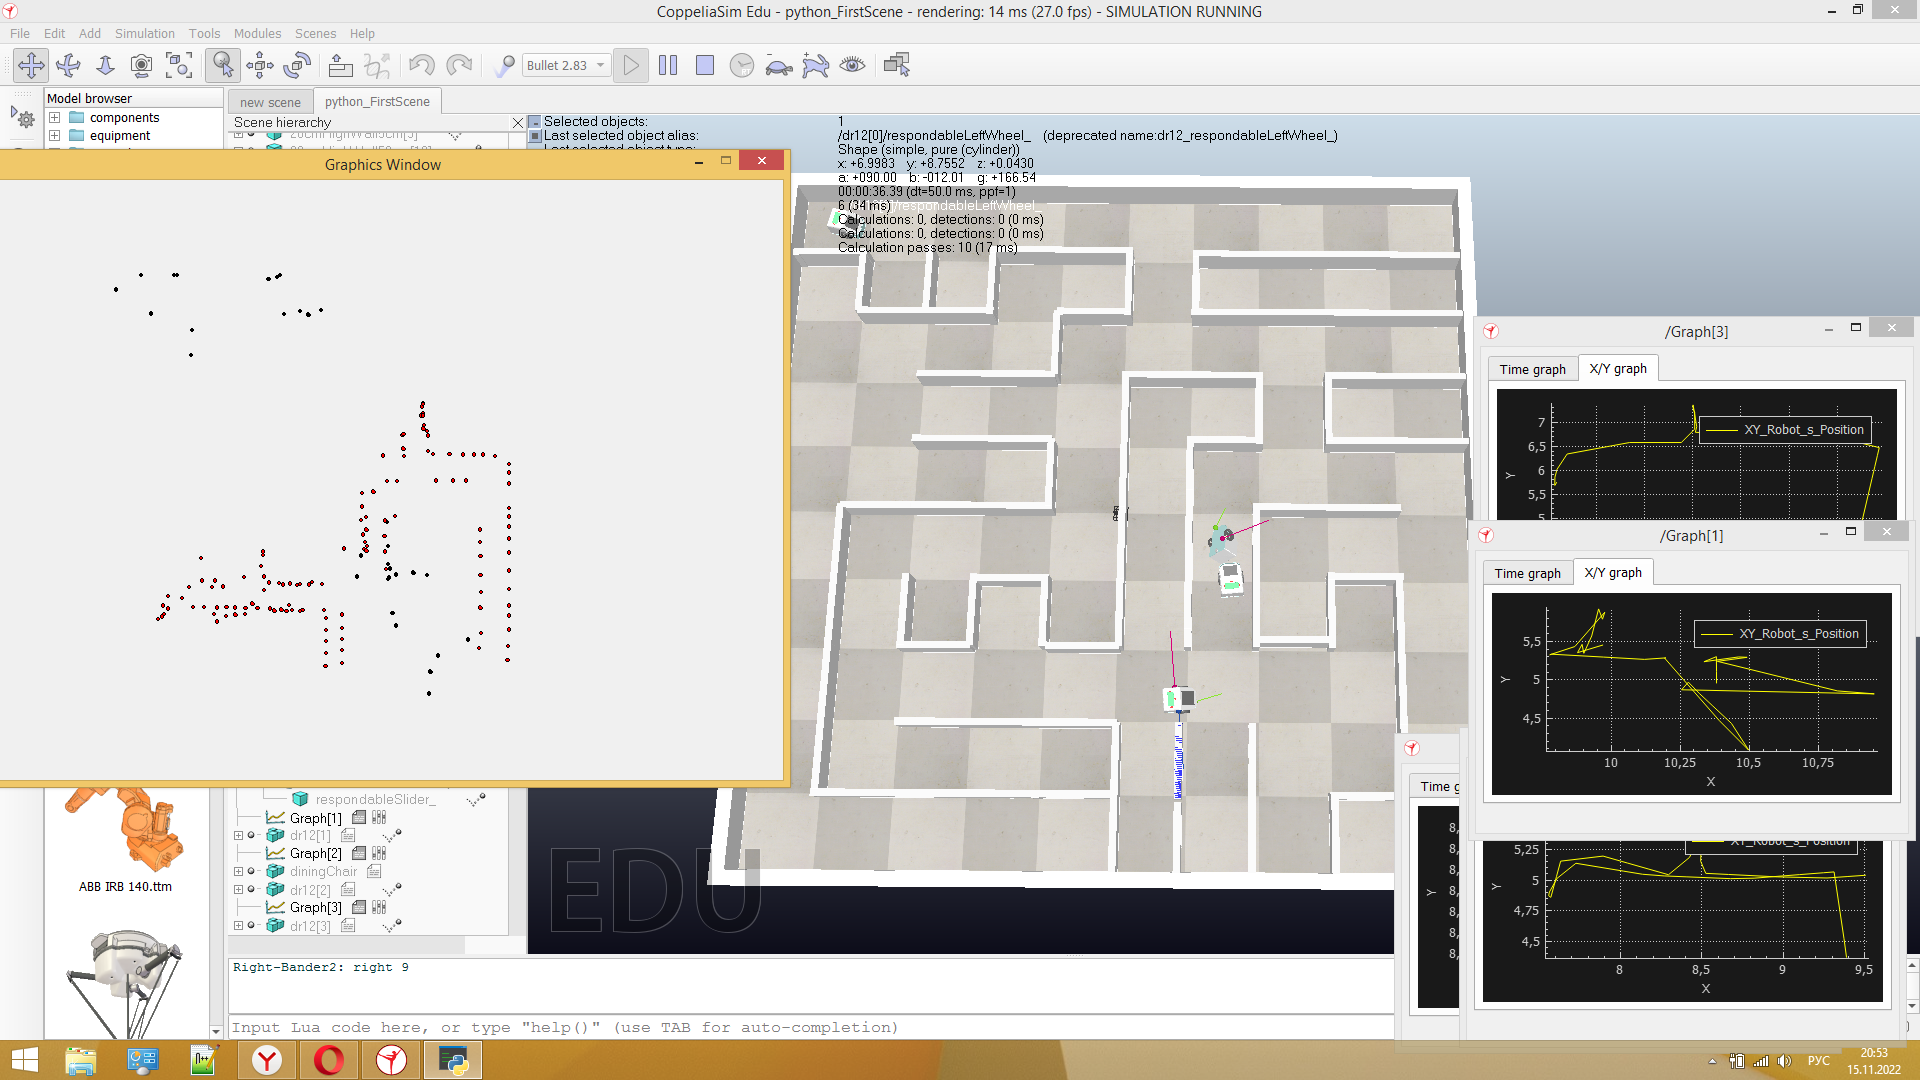This screenshot has height=1080, width=1920.
Task: Open script icon next to Graph[2]
Action: (359, 854)
